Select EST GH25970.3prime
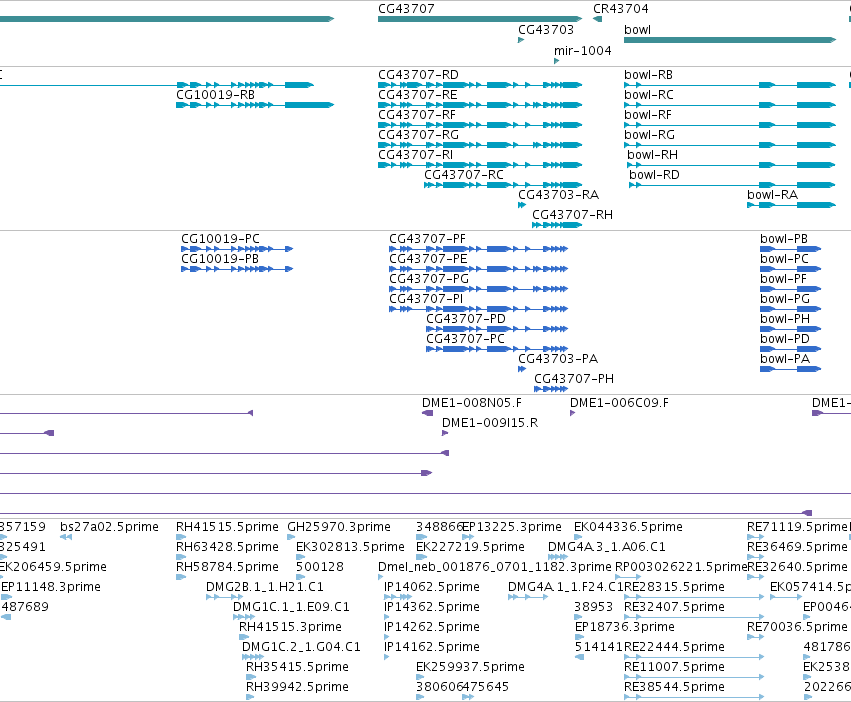Viewport: 851px width, 702px height. click(x=291, y=537)
